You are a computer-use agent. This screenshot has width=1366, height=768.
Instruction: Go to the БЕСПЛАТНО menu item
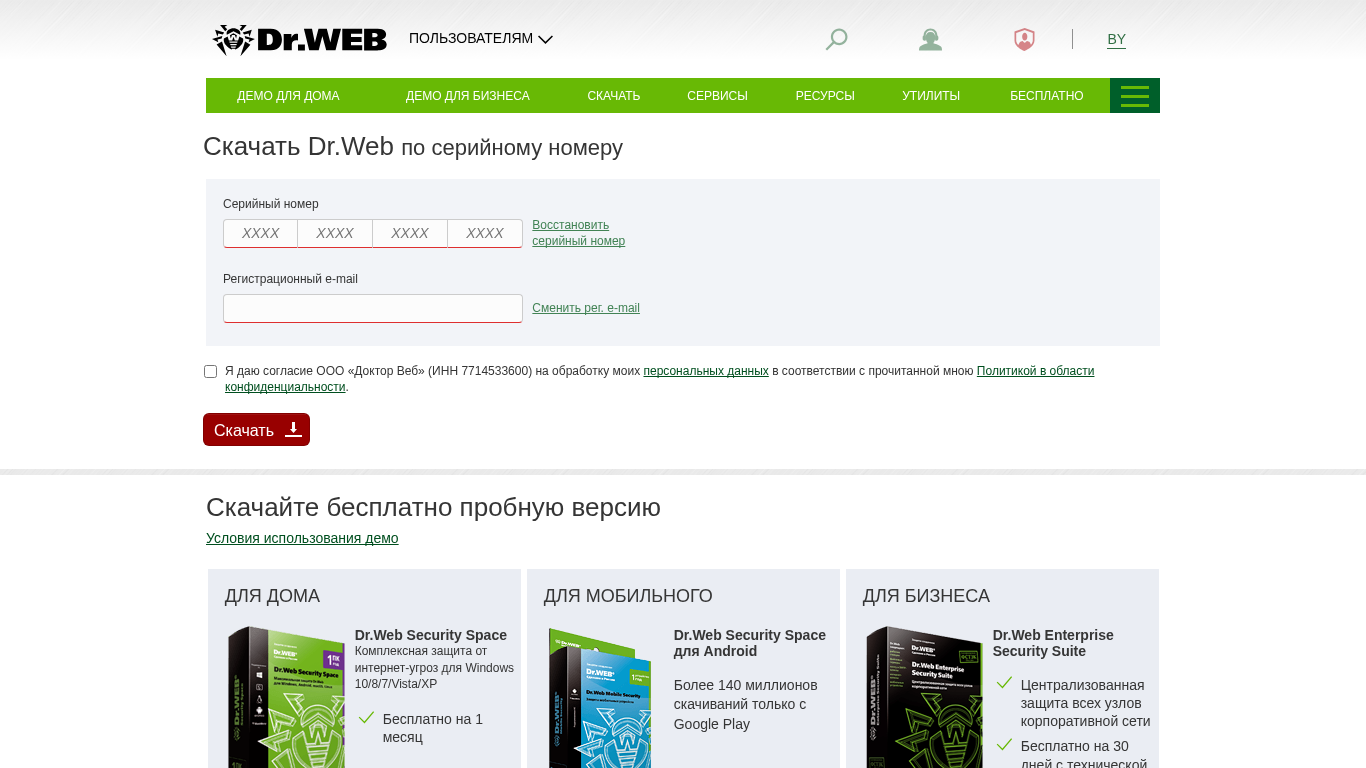click(x=1047, y=96)
